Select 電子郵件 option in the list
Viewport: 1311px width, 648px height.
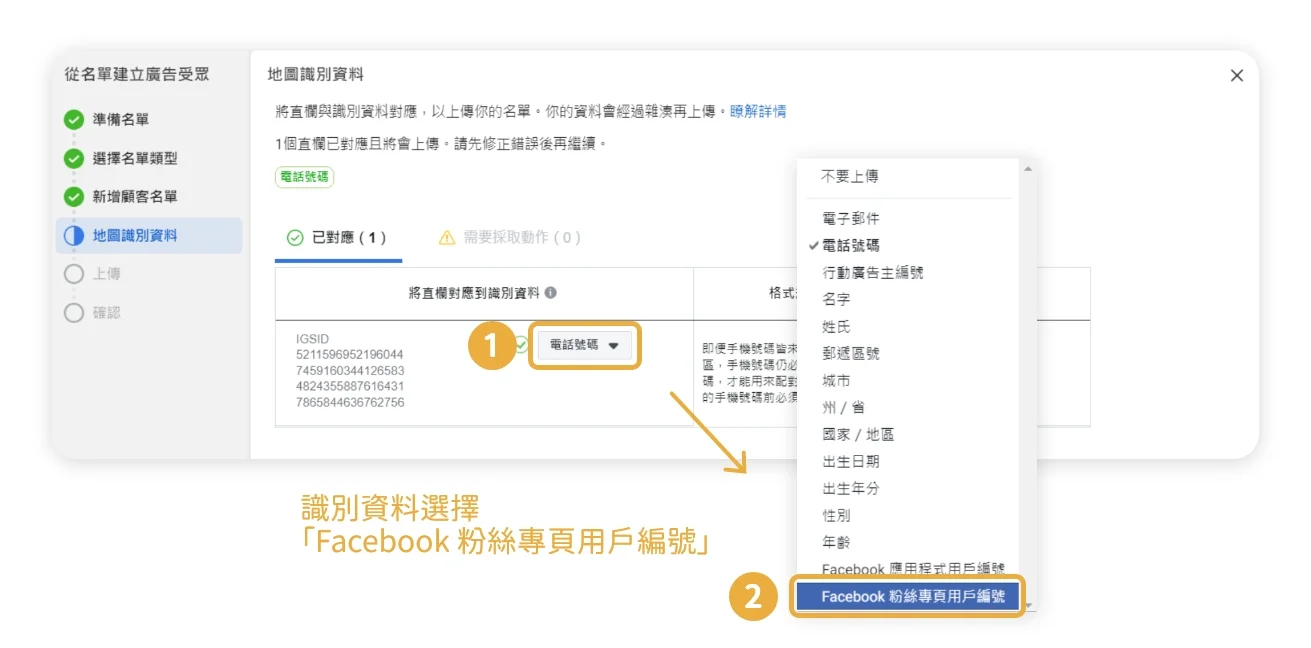[x=851, y=218]
